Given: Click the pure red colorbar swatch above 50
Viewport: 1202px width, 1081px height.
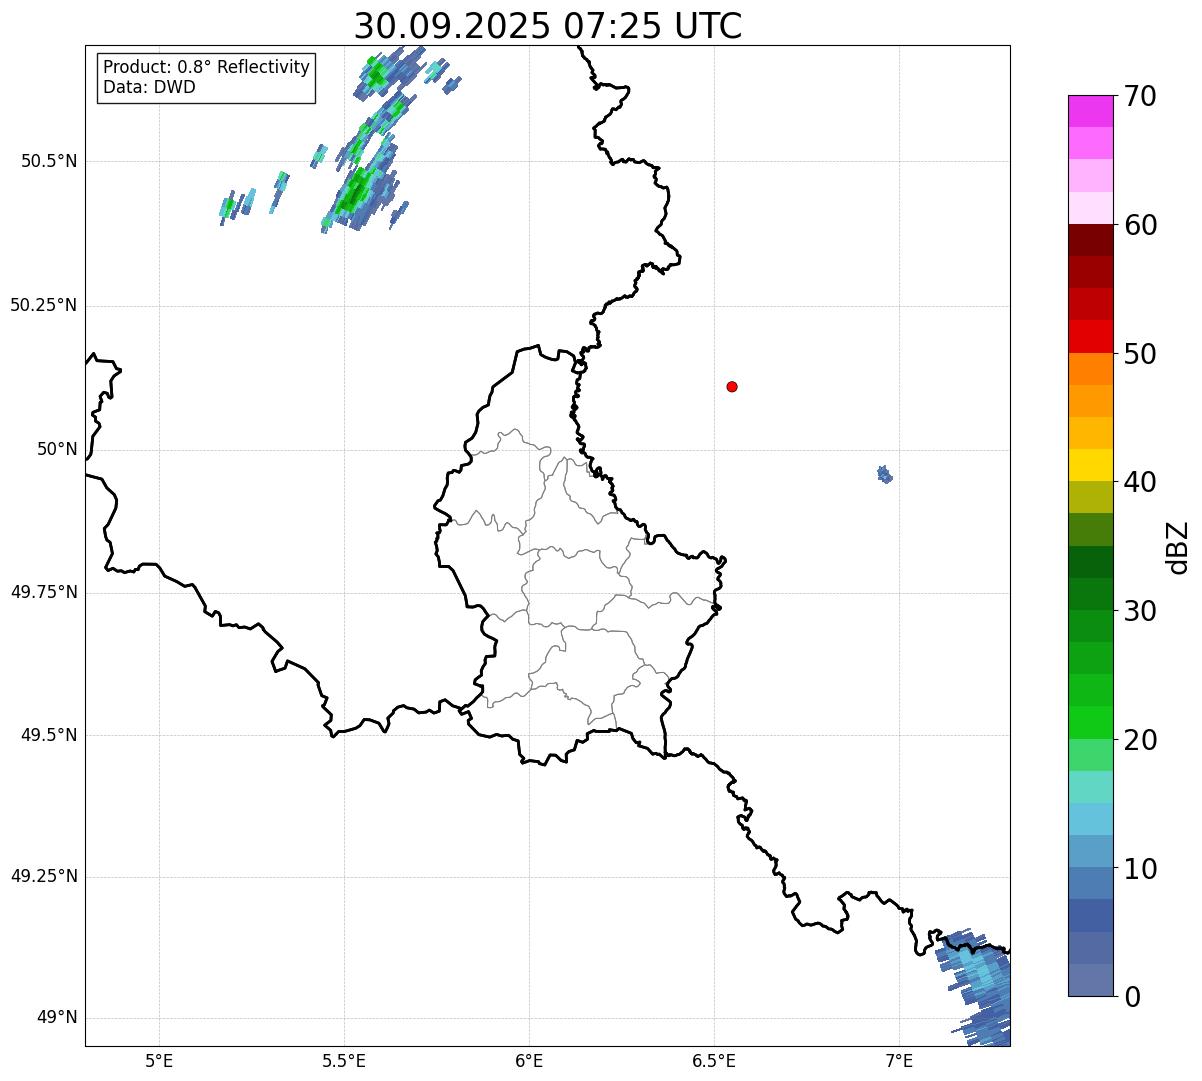Looking at the screenshot, I should click(1091, 336).
